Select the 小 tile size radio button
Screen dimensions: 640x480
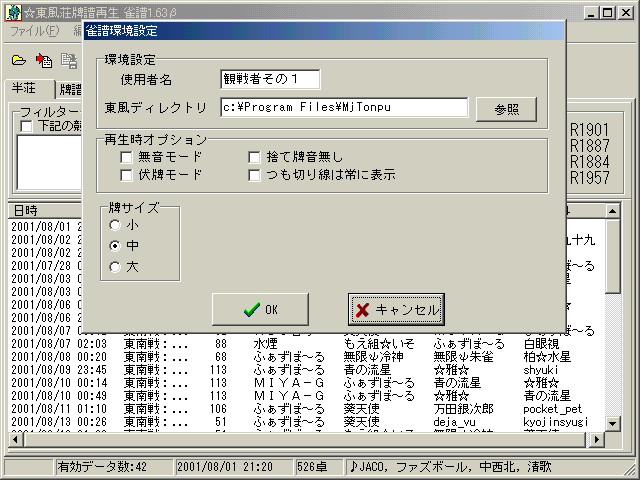coord(116,226)
